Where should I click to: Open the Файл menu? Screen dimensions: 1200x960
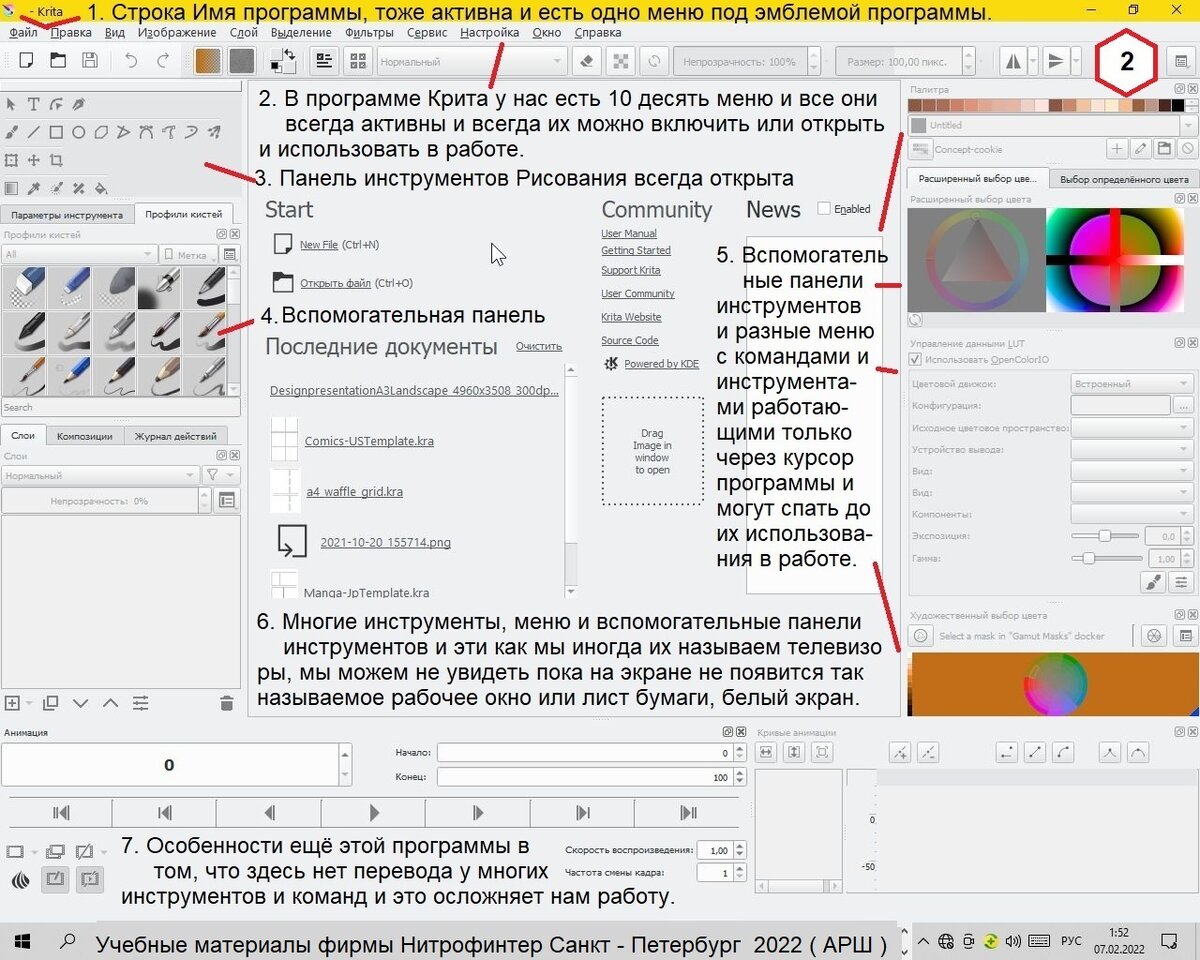point(23,32)
